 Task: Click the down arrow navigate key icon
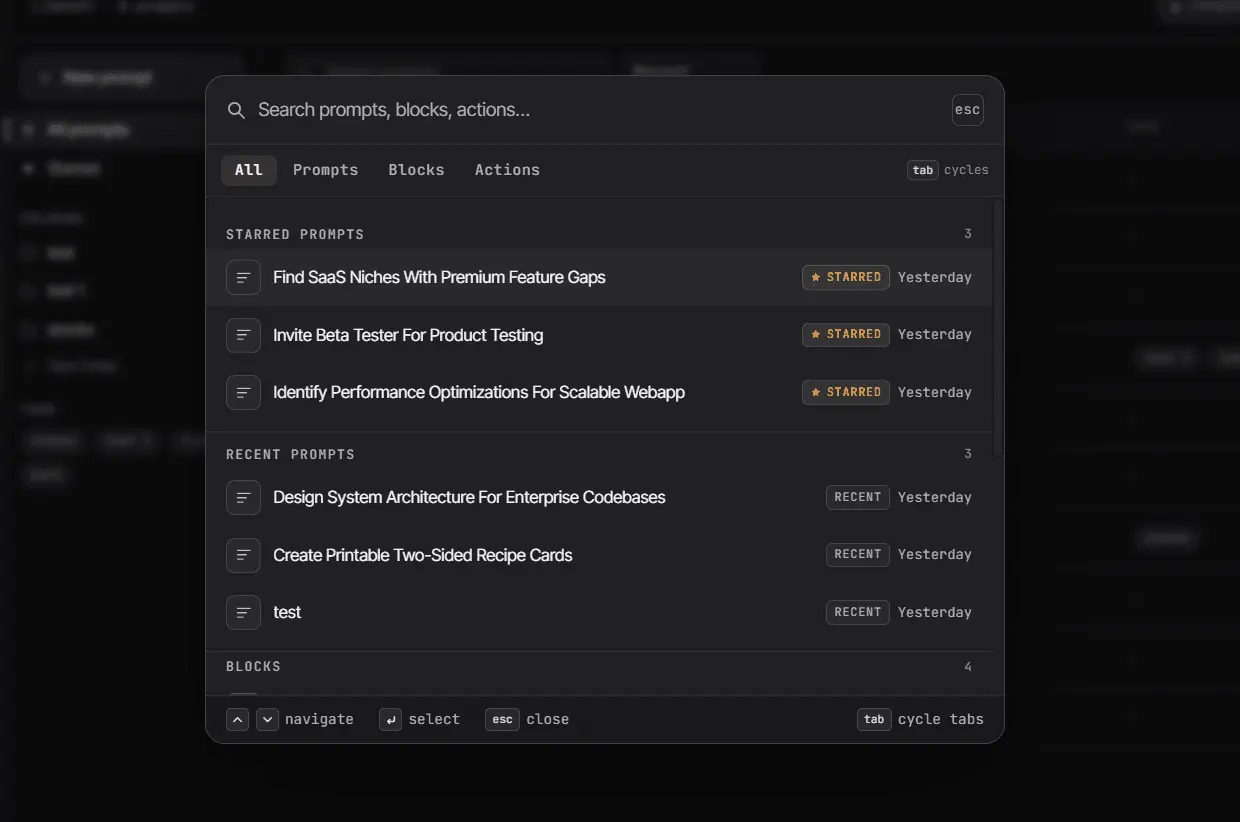tap(267, 719)
